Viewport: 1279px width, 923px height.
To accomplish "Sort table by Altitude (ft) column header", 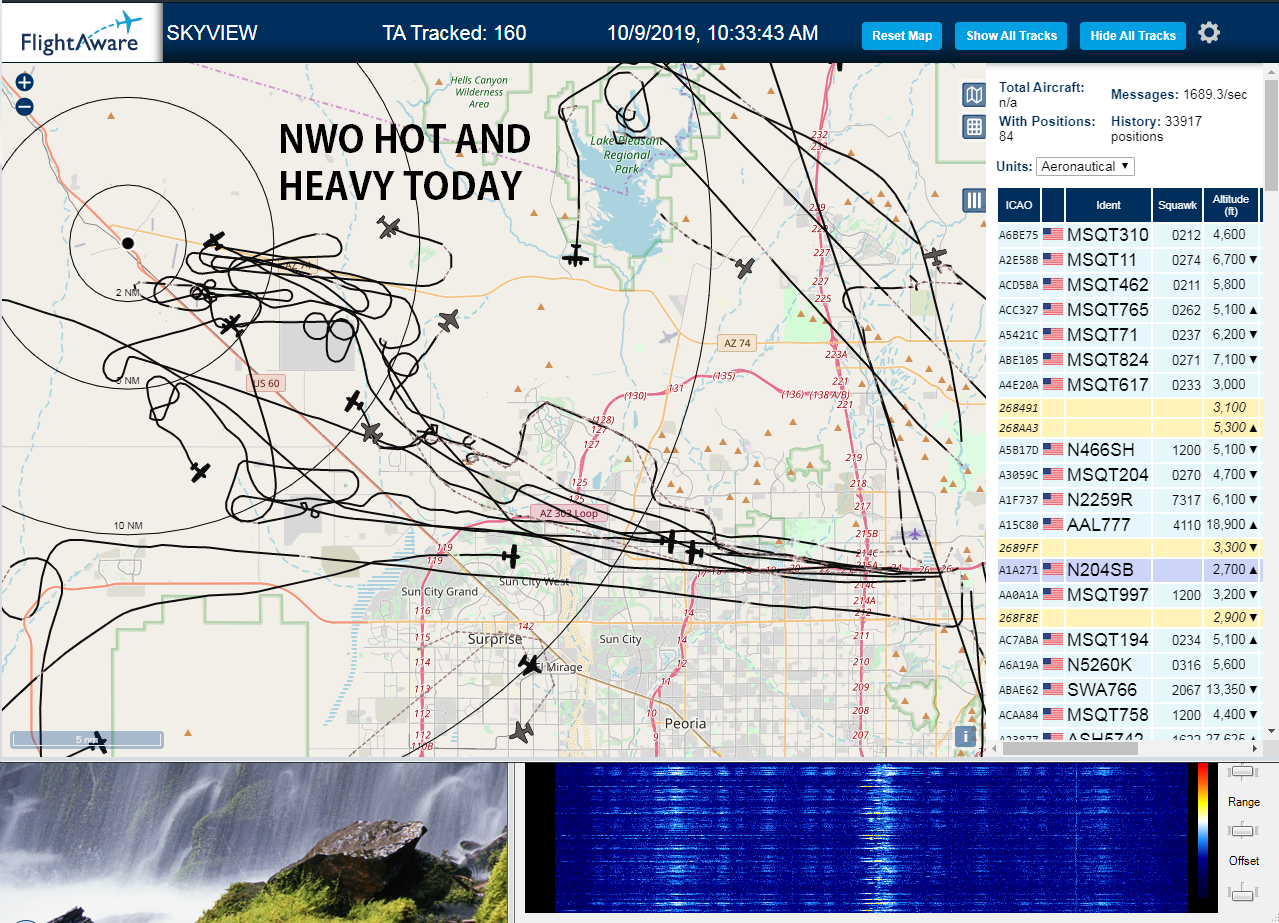I will 1231,205.
